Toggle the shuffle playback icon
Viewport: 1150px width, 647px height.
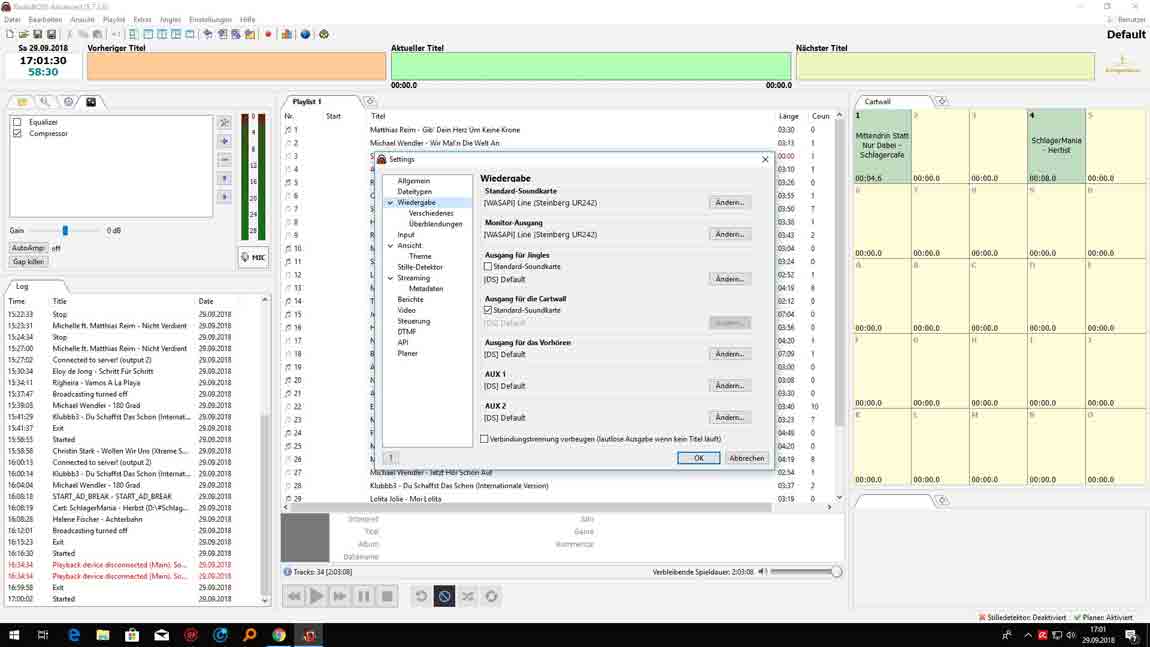pyautogui.click(x=467, y=596)
